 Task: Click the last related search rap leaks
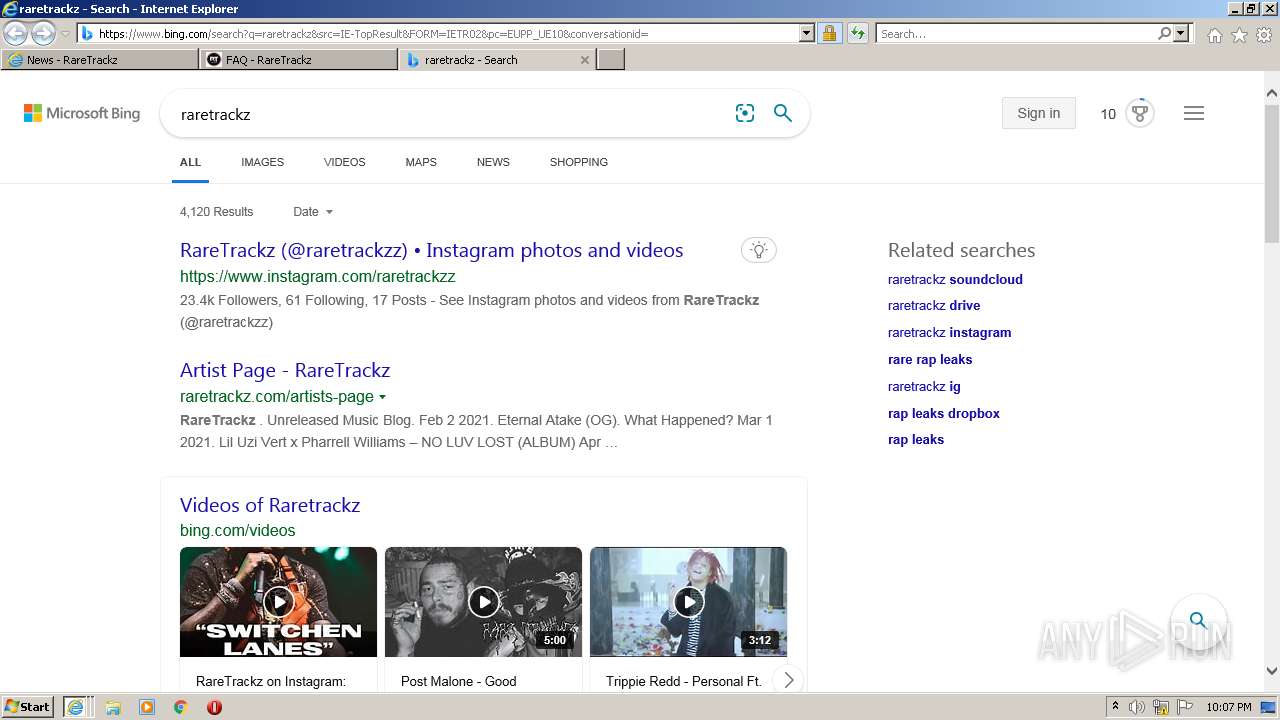click(x=916, y=439)
